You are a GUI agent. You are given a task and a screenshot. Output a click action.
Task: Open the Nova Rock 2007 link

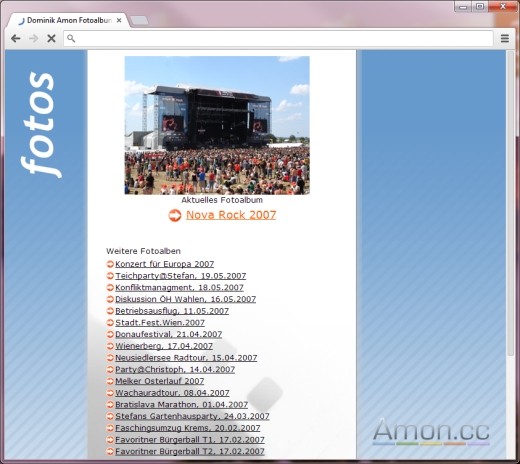coord(231,215)
